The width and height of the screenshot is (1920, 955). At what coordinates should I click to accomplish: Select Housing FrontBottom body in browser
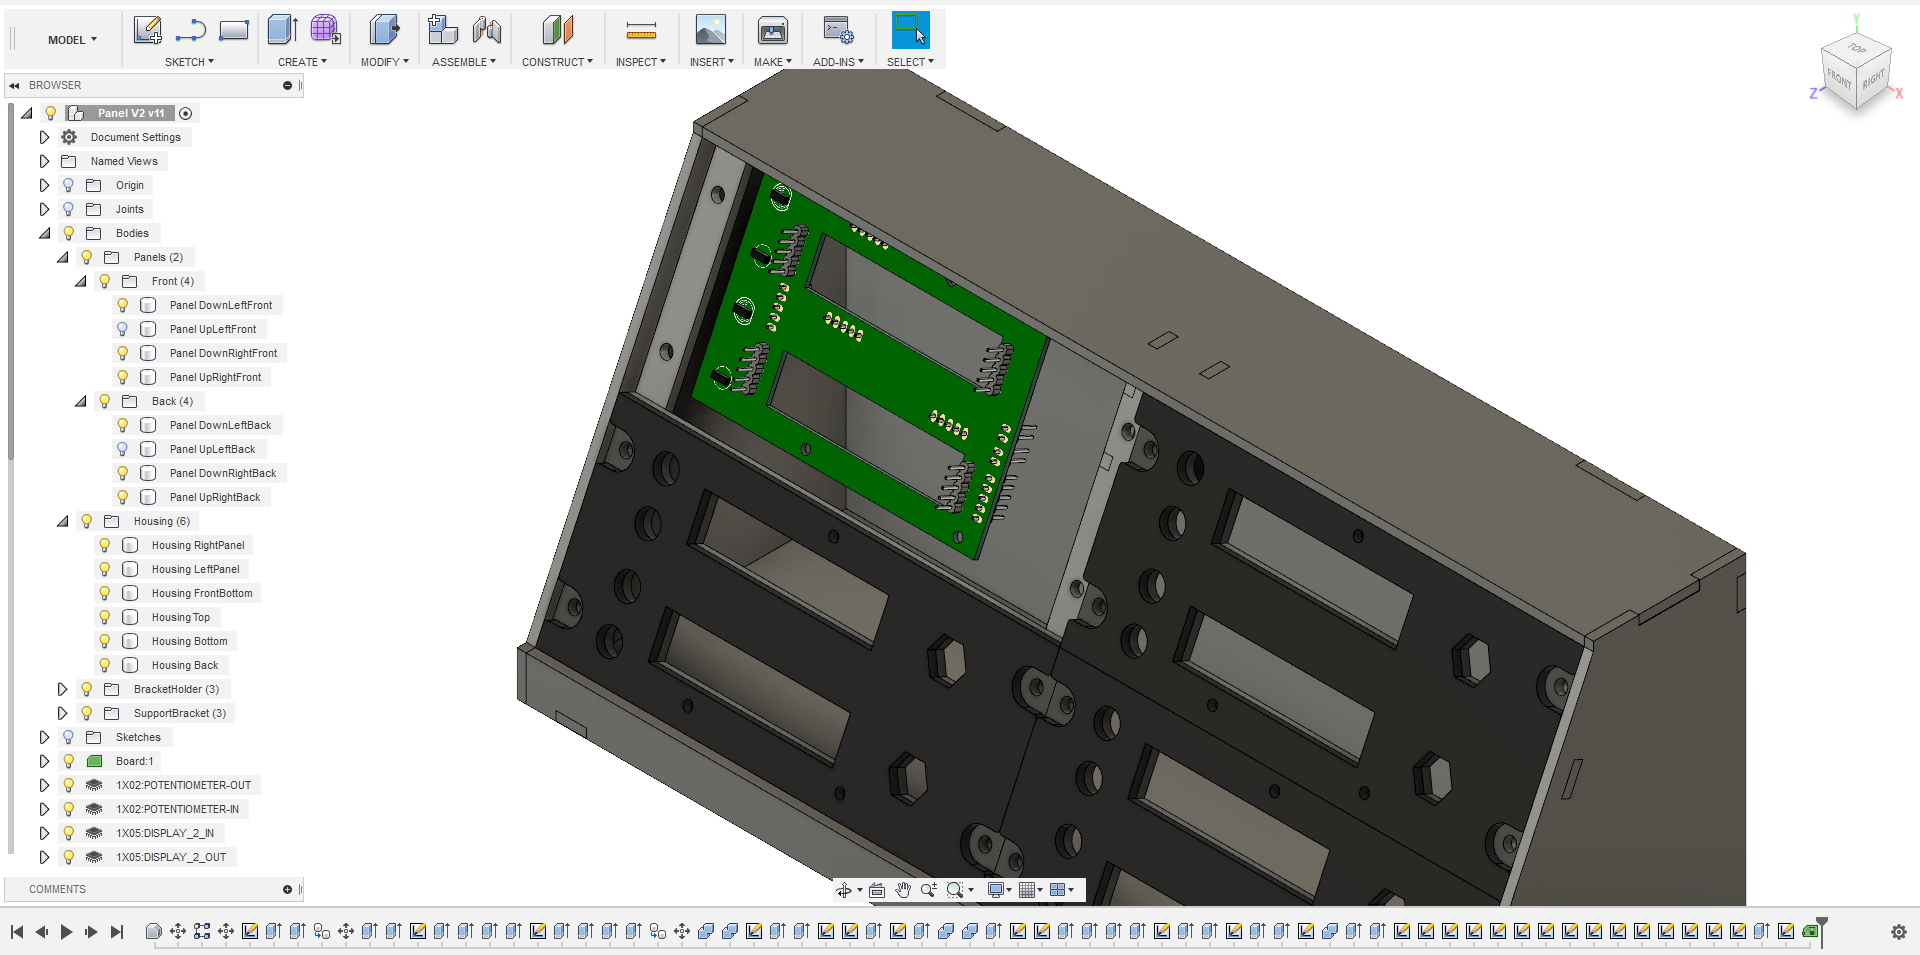(202, 593)
